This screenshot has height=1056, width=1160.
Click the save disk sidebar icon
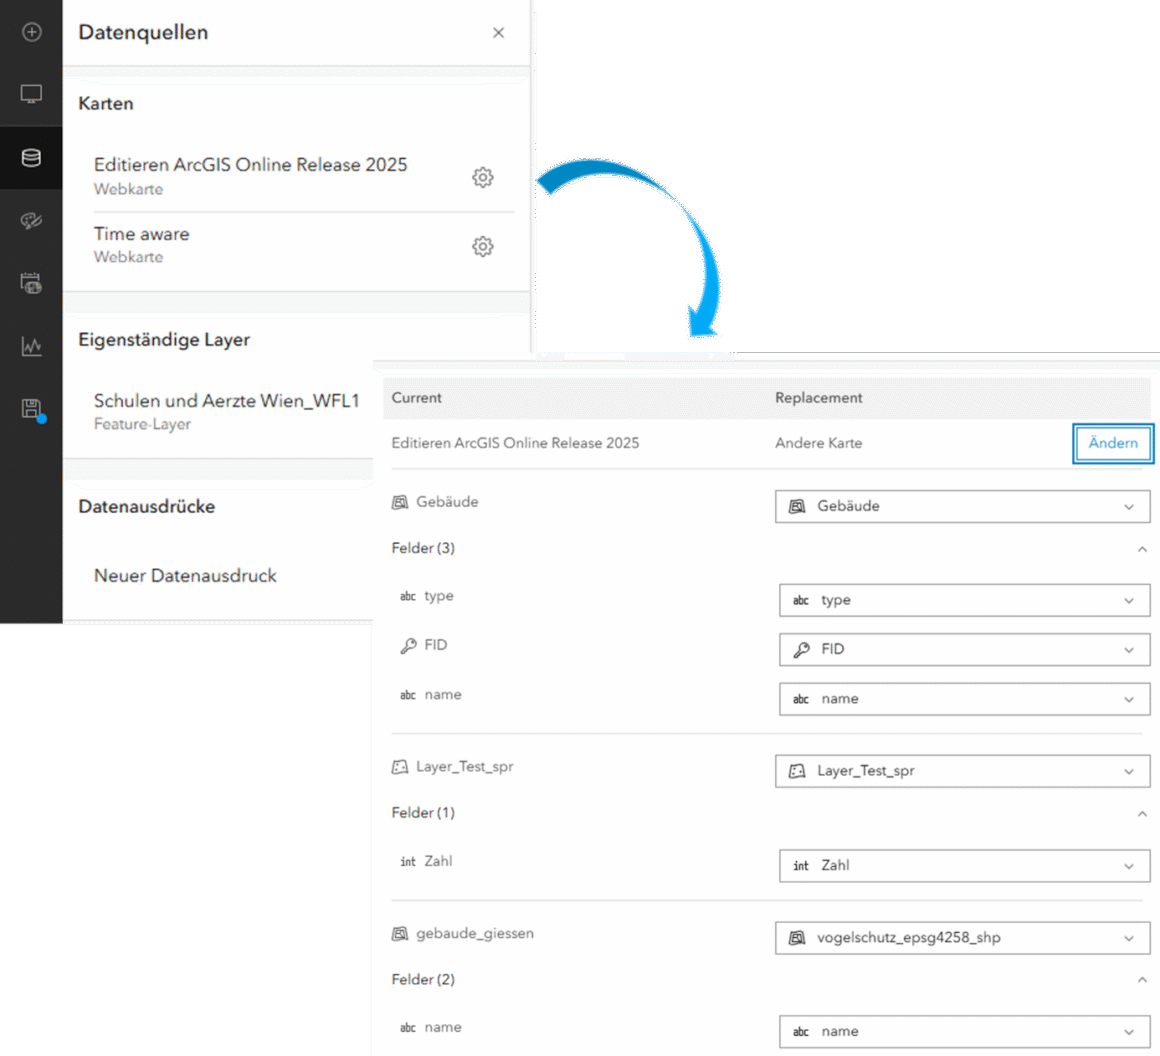[31, 408]
